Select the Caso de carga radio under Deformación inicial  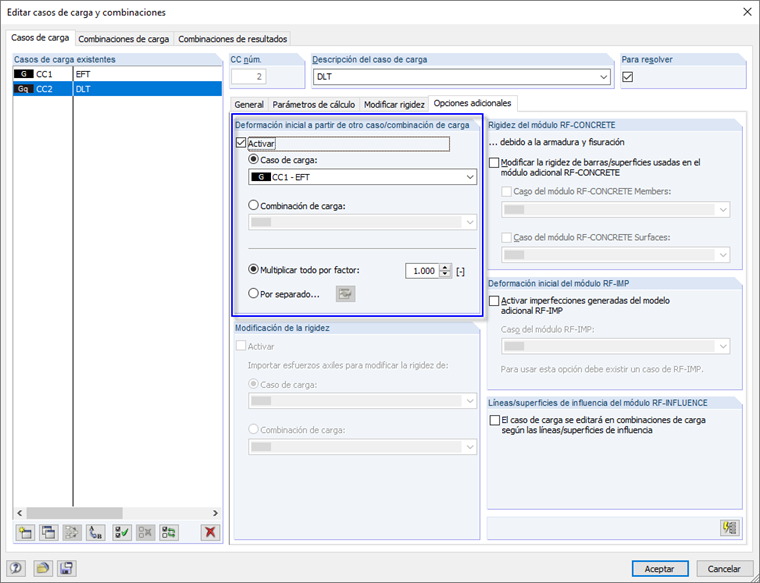click(x=253, y=159)
